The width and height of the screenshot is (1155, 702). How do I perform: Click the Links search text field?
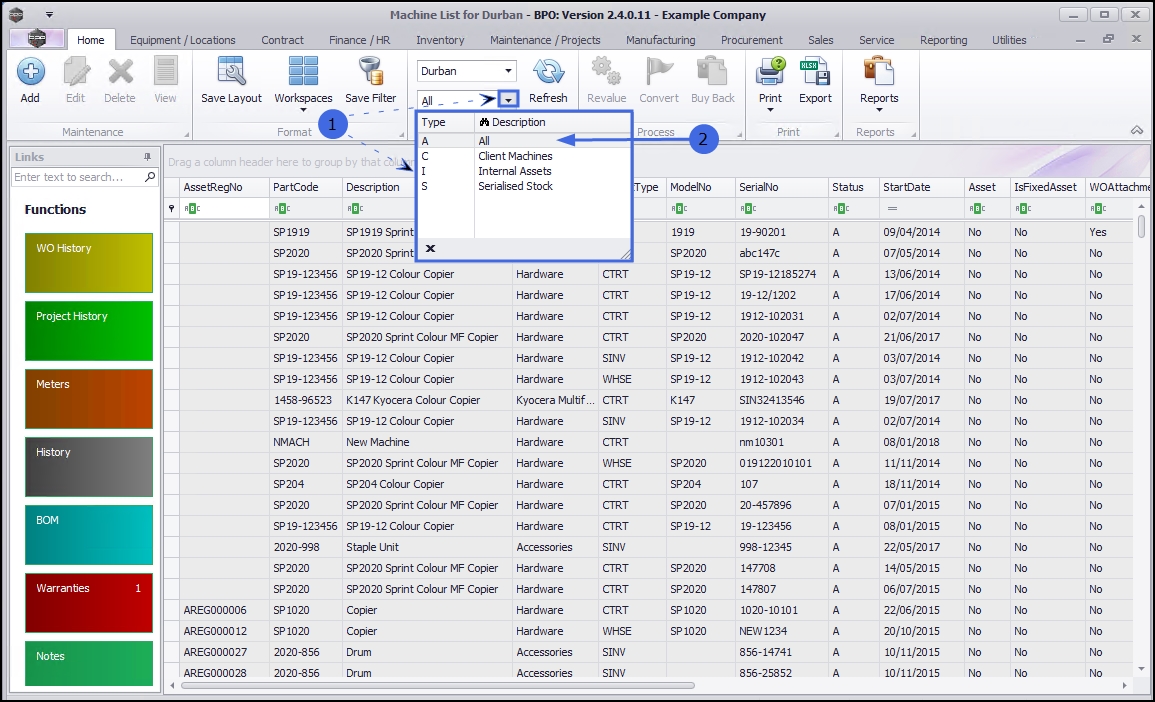[78, 177]
